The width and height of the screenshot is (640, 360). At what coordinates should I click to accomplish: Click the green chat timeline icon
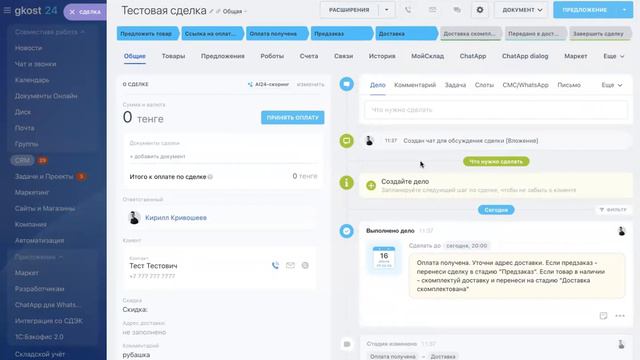click(x=347, y=141)
